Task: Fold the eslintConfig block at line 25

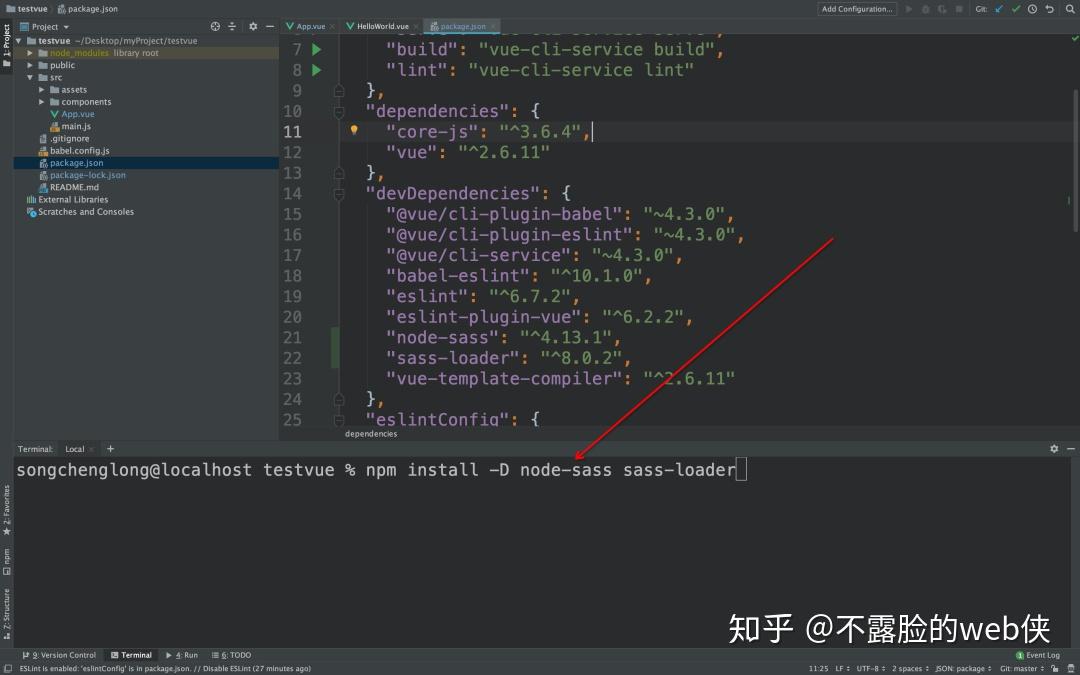Action: (339, 418)
